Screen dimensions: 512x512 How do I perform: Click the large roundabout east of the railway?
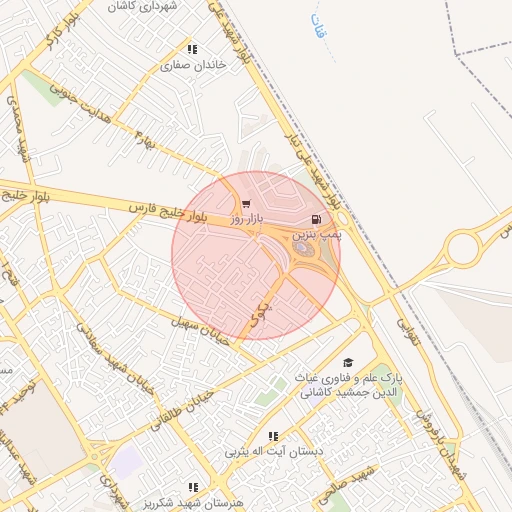(x=463, y=249)
